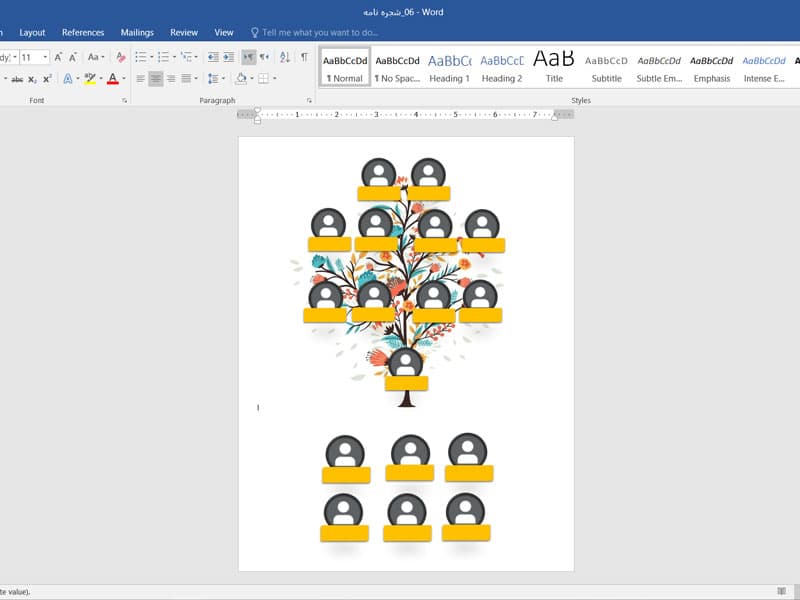Viewport: 800px width, 600px height.
Task: Apply the Title style
Action: coord(554,67)
